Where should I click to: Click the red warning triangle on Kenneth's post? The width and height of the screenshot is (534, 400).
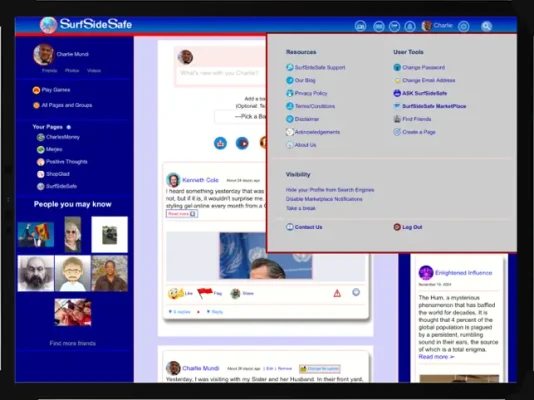click(x=337, y=293)
